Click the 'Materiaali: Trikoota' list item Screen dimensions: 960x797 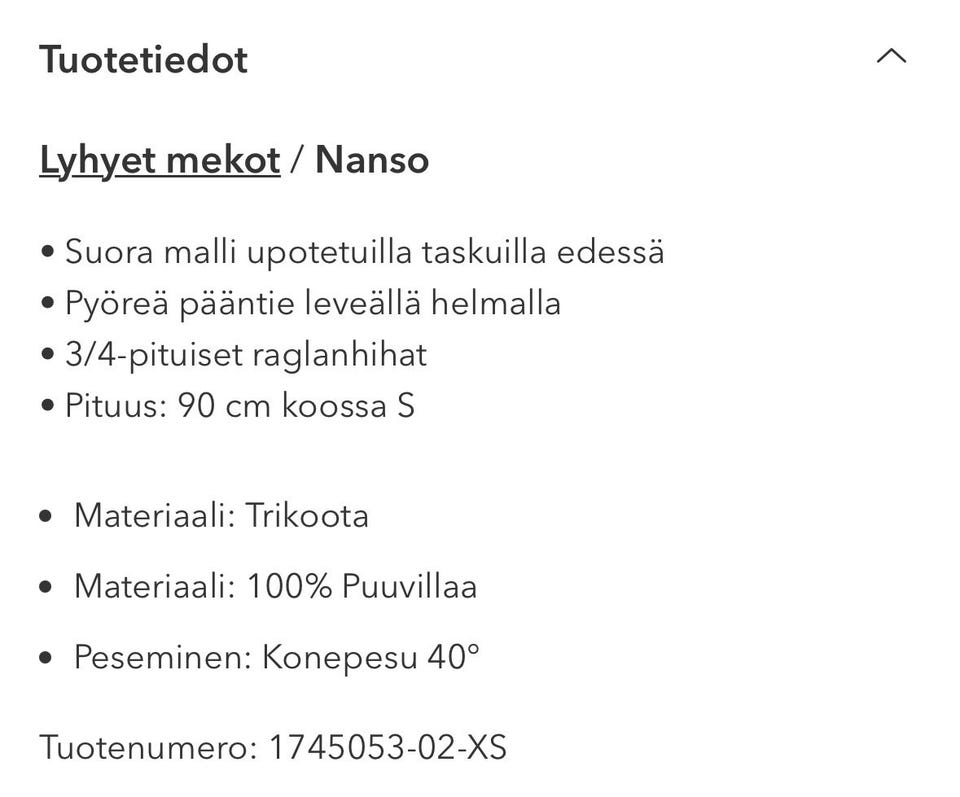221,516
